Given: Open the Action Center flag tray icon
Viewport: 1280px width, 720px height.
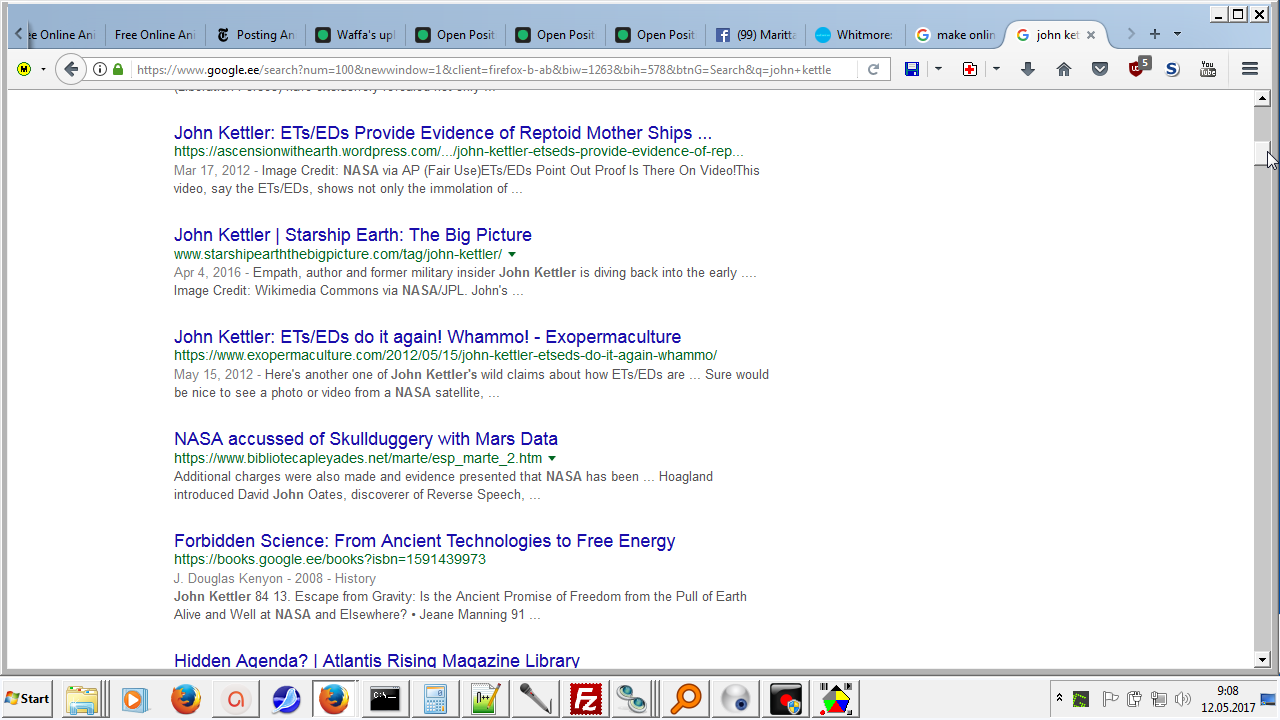Looking at the screenshot, I should 1109,699.
